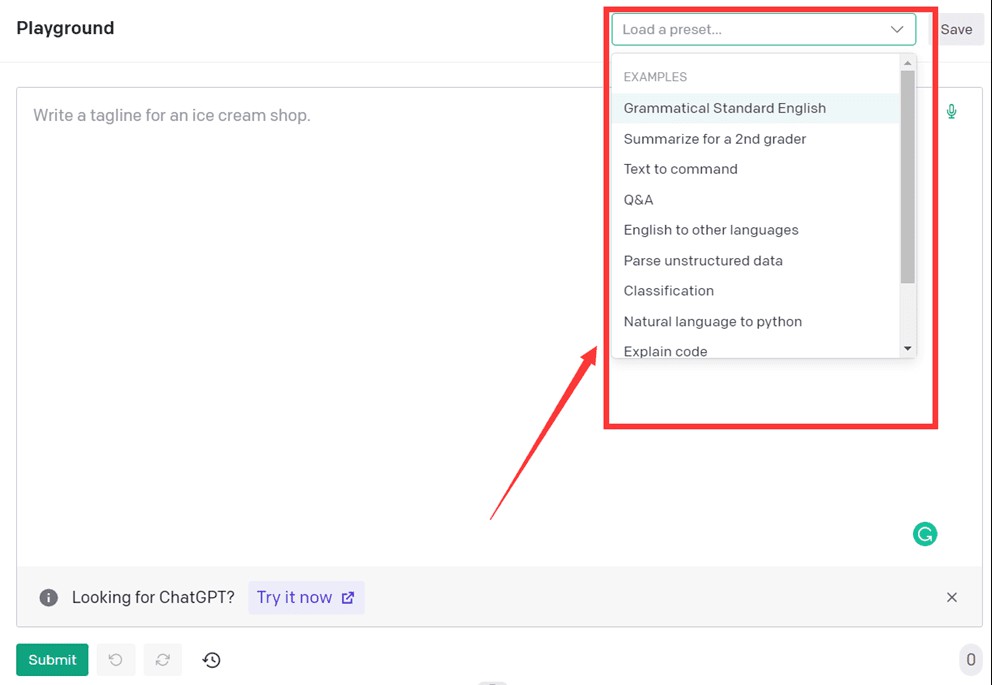The width and height of the screenshot is (992, 685).
Task: Click the regenerate refresh icon
Action: tap(163, 660)
